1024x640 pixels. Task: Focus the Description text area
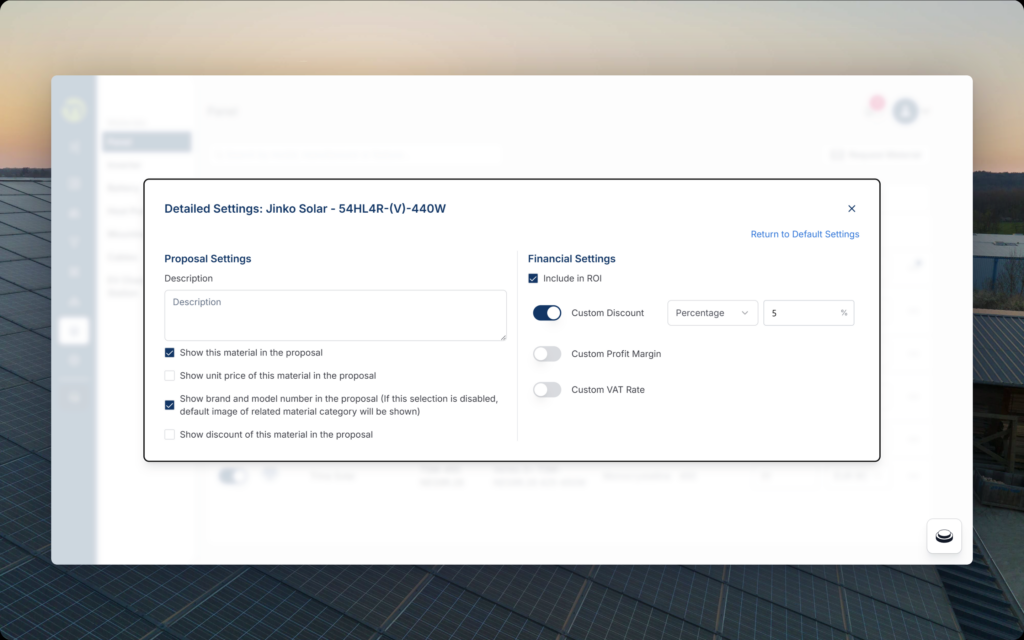click(335, 316)
